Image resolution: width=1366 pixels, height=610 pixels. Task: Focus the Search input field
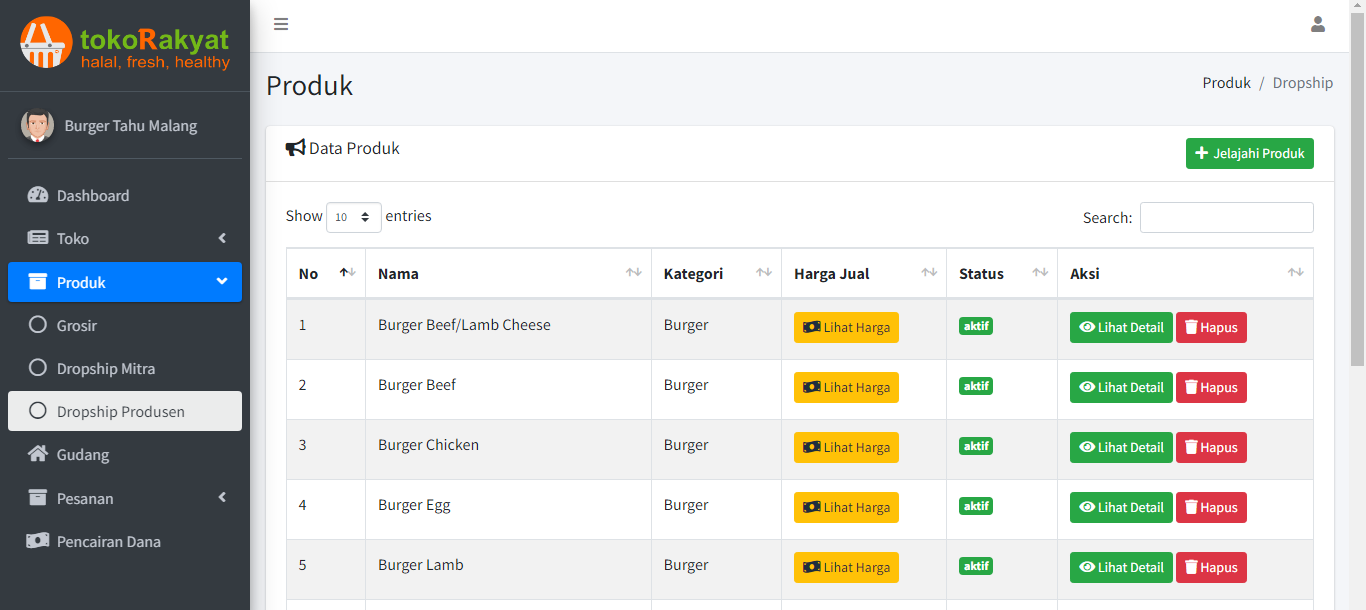1226,217
